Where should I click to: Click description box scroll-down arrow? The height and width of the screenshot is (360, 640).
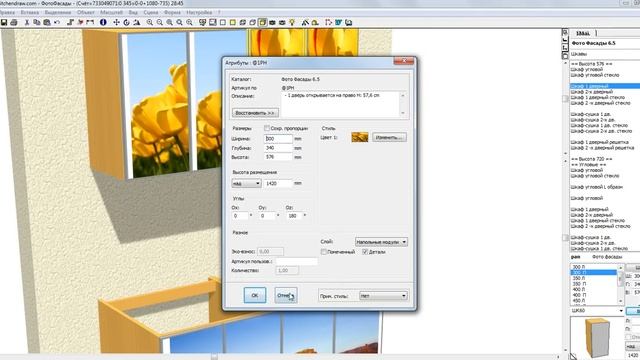(403, 113)
